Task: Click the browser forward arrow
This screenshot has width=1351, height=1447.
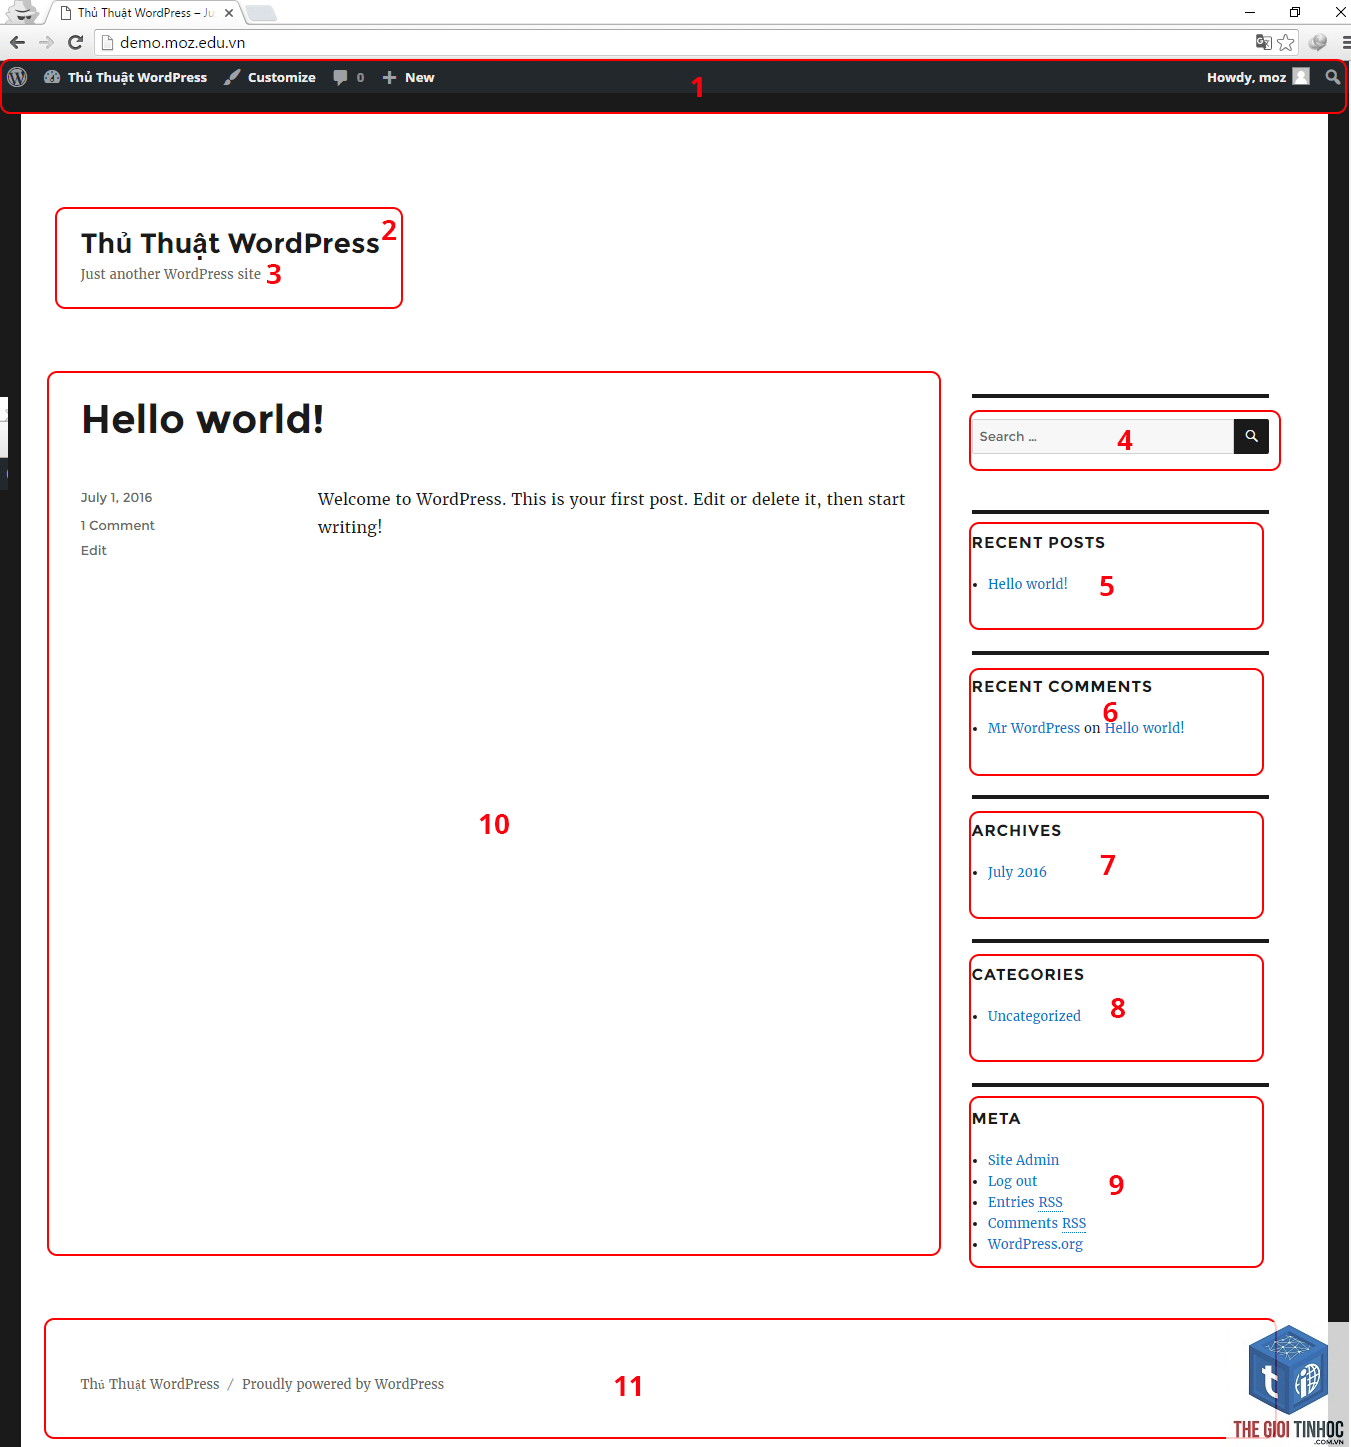Action: coord(46,42)
